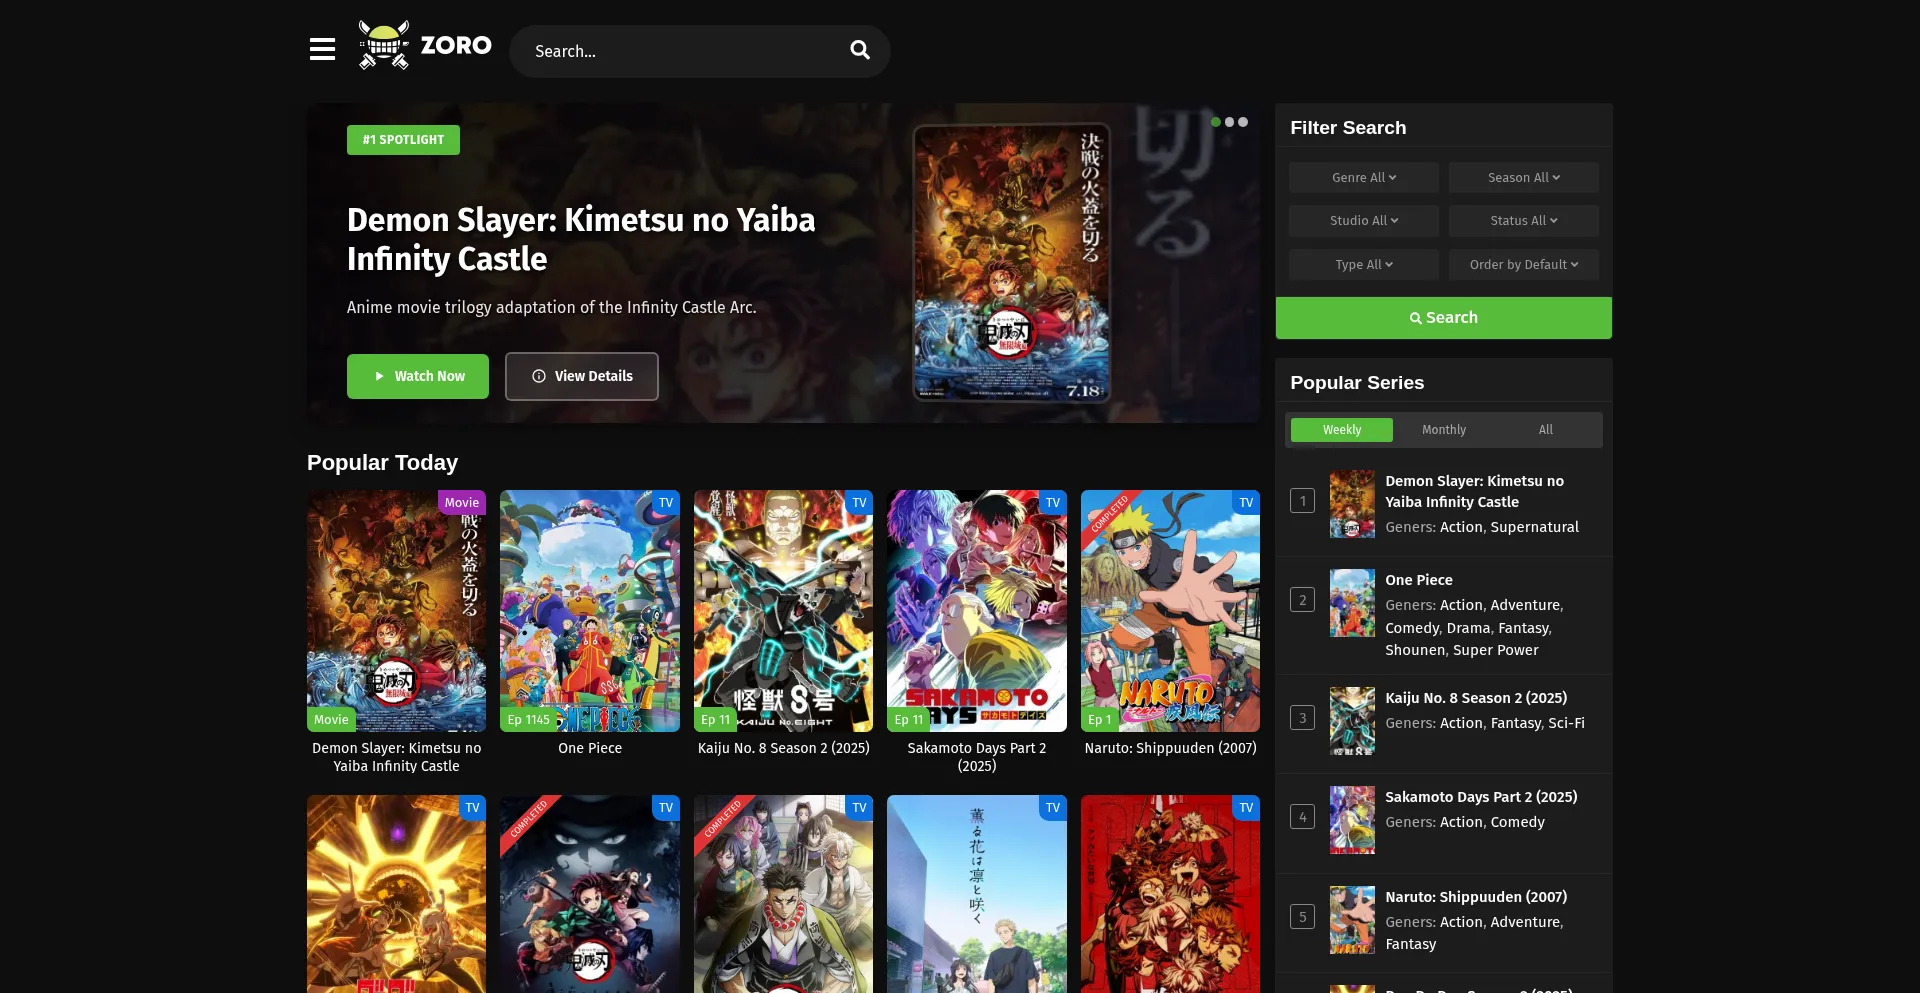Click the third spotlight carousel dot
Screen dimensions: 1920x993
[x=1243, y=122]
